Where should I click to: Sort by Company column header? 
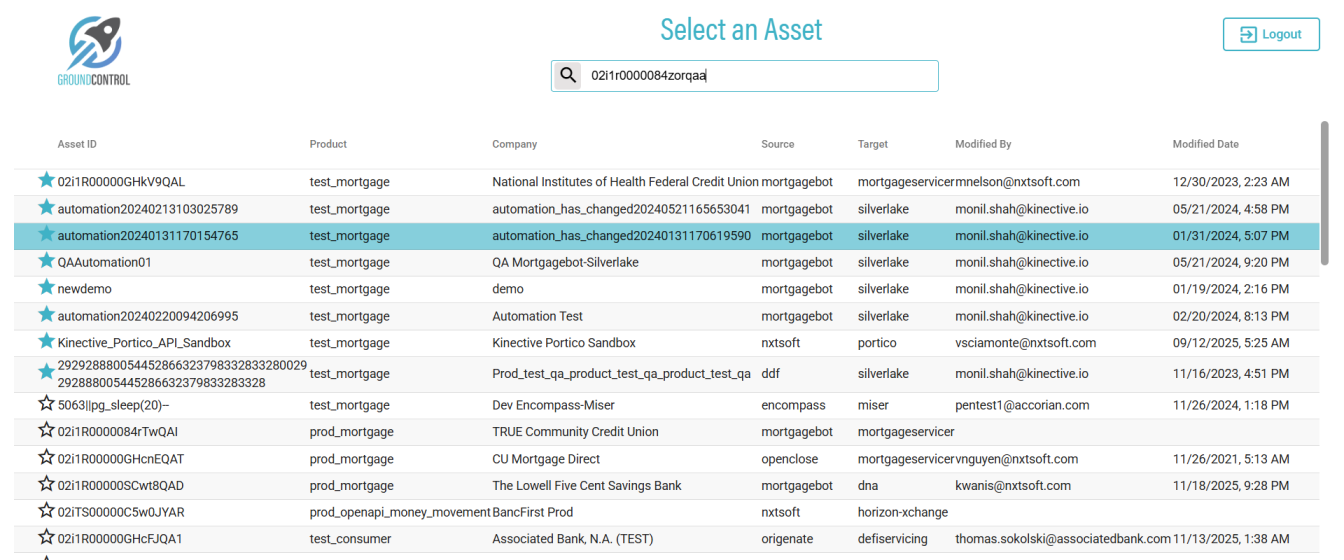pyautogui.click(x=514, y=144)
